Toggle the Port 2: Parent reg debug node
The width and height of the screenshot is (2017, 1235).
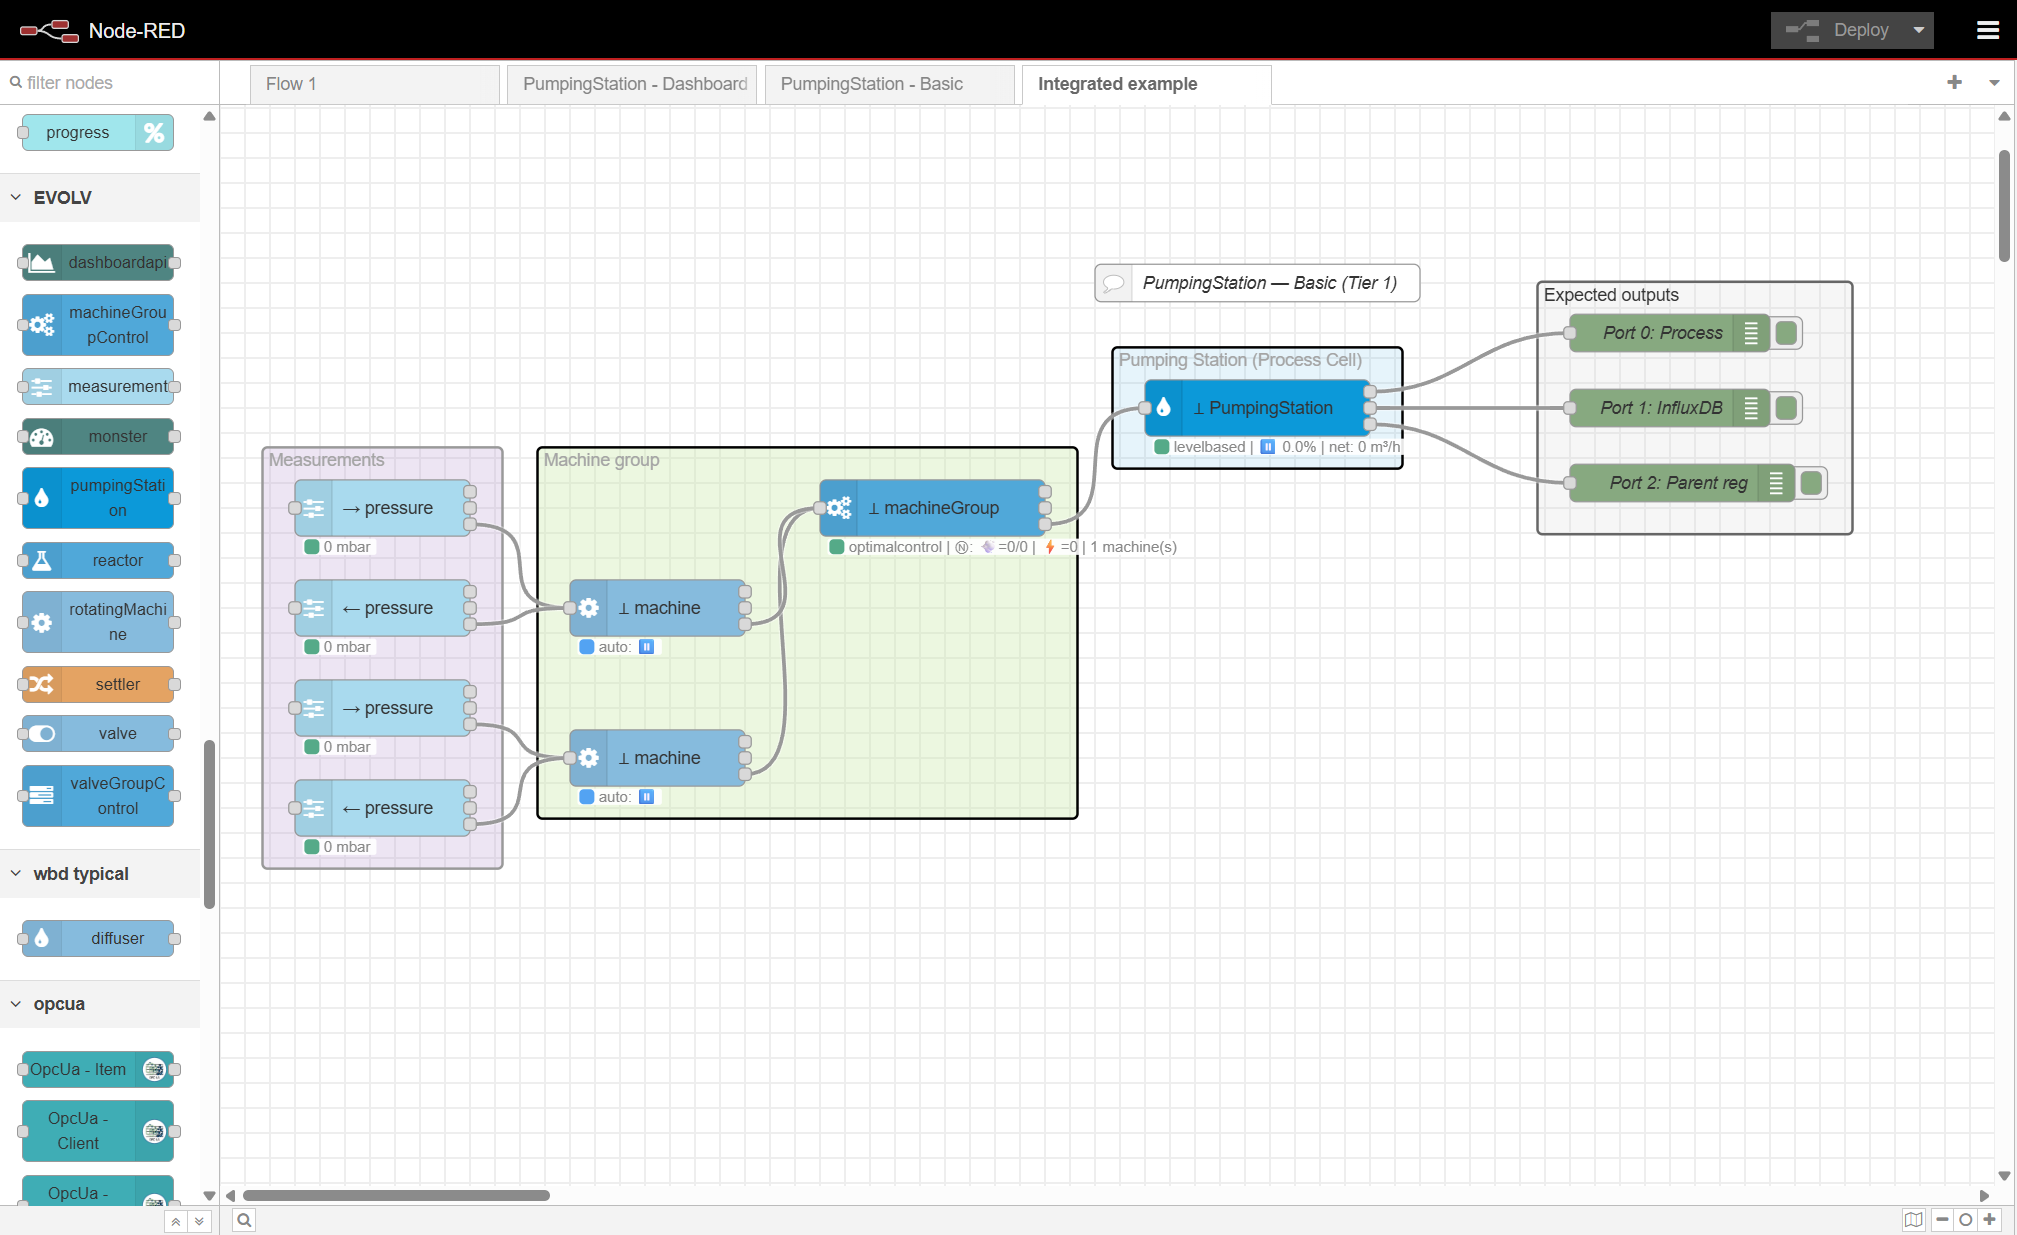(1811, 483)
